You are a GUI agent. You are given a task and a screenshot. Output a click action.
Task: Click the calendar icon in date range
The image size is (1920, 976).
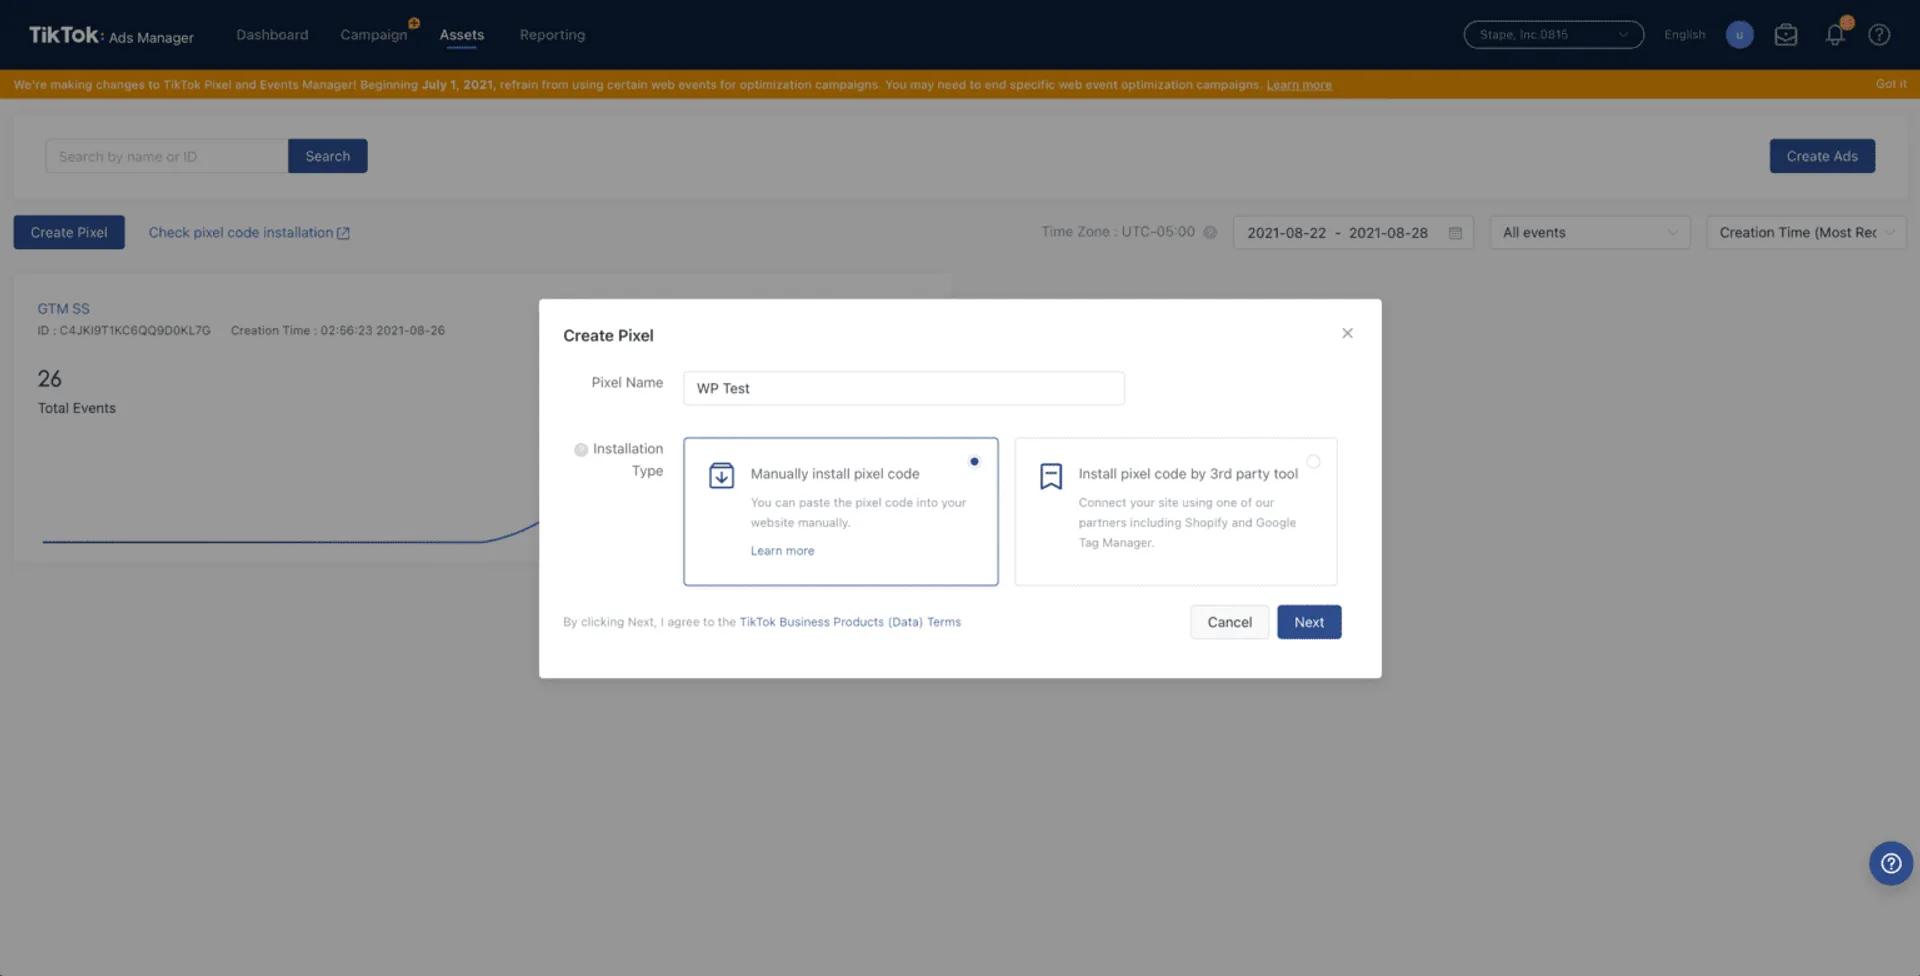click(x=1455, y=233)
